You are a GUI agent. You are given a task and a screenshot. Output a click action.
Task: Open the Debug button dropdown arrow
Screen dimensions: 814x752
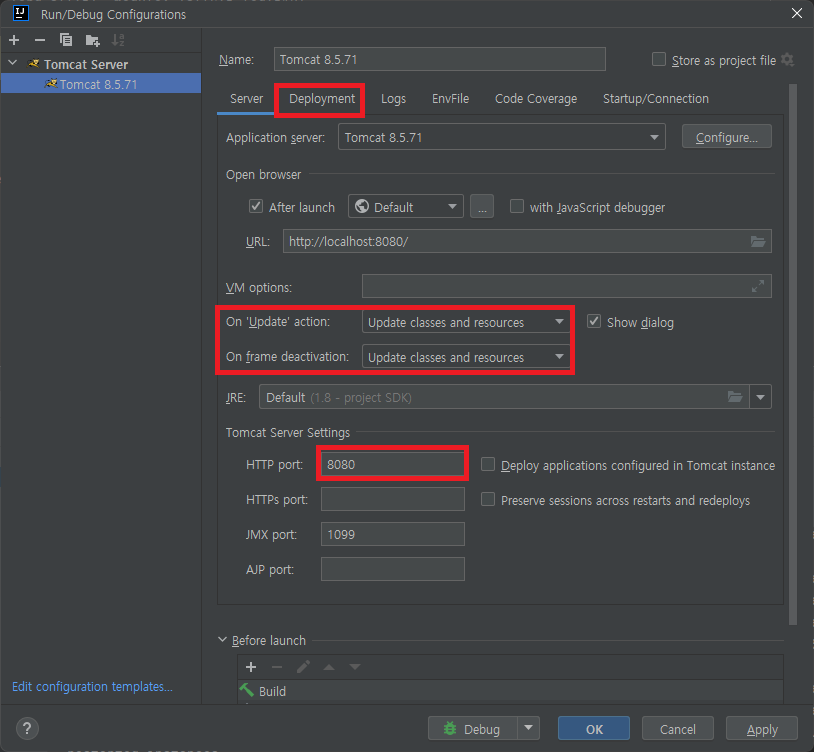click(x=528, y=728)
